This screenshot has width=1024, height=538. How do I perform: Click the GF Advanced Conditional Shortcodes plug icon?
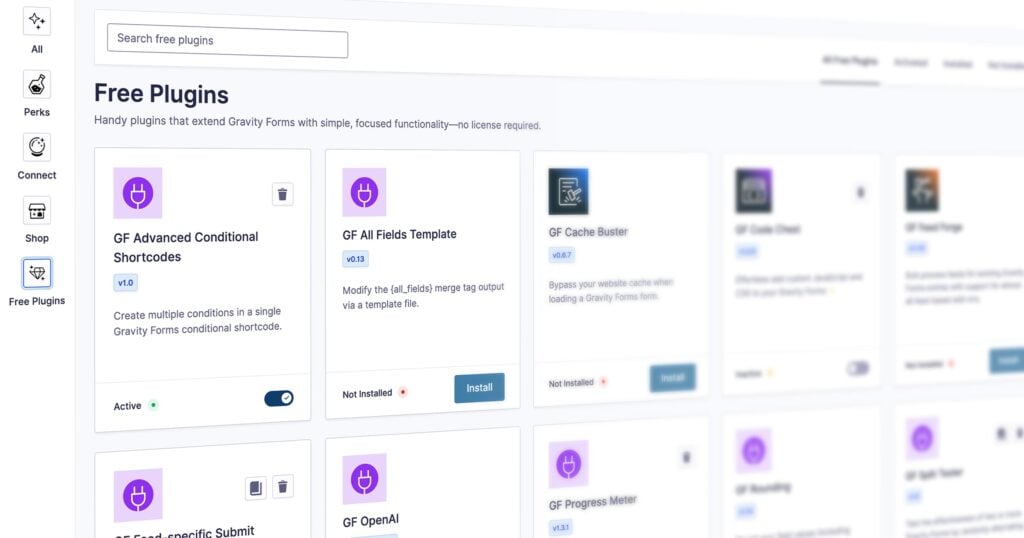click(x=138, y=193)
